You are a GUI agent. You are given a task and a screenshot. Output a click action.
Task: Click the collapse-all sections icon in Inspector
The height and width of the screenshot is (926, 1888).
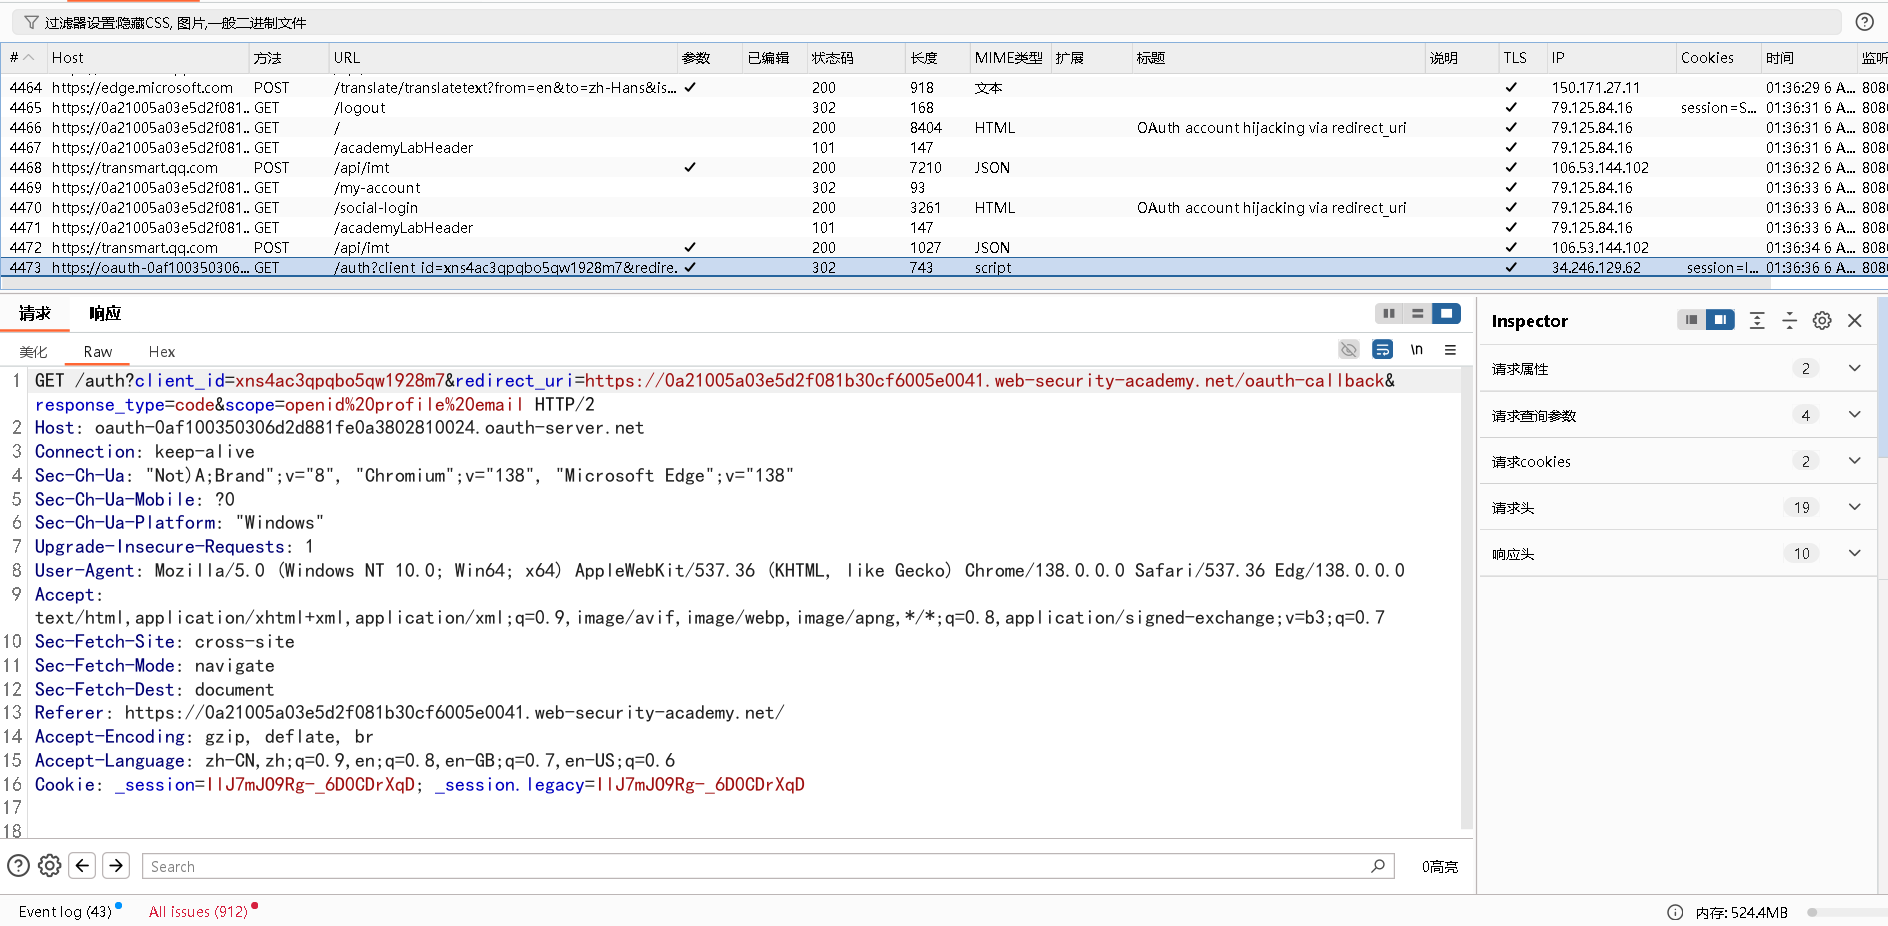point(1790,320)
